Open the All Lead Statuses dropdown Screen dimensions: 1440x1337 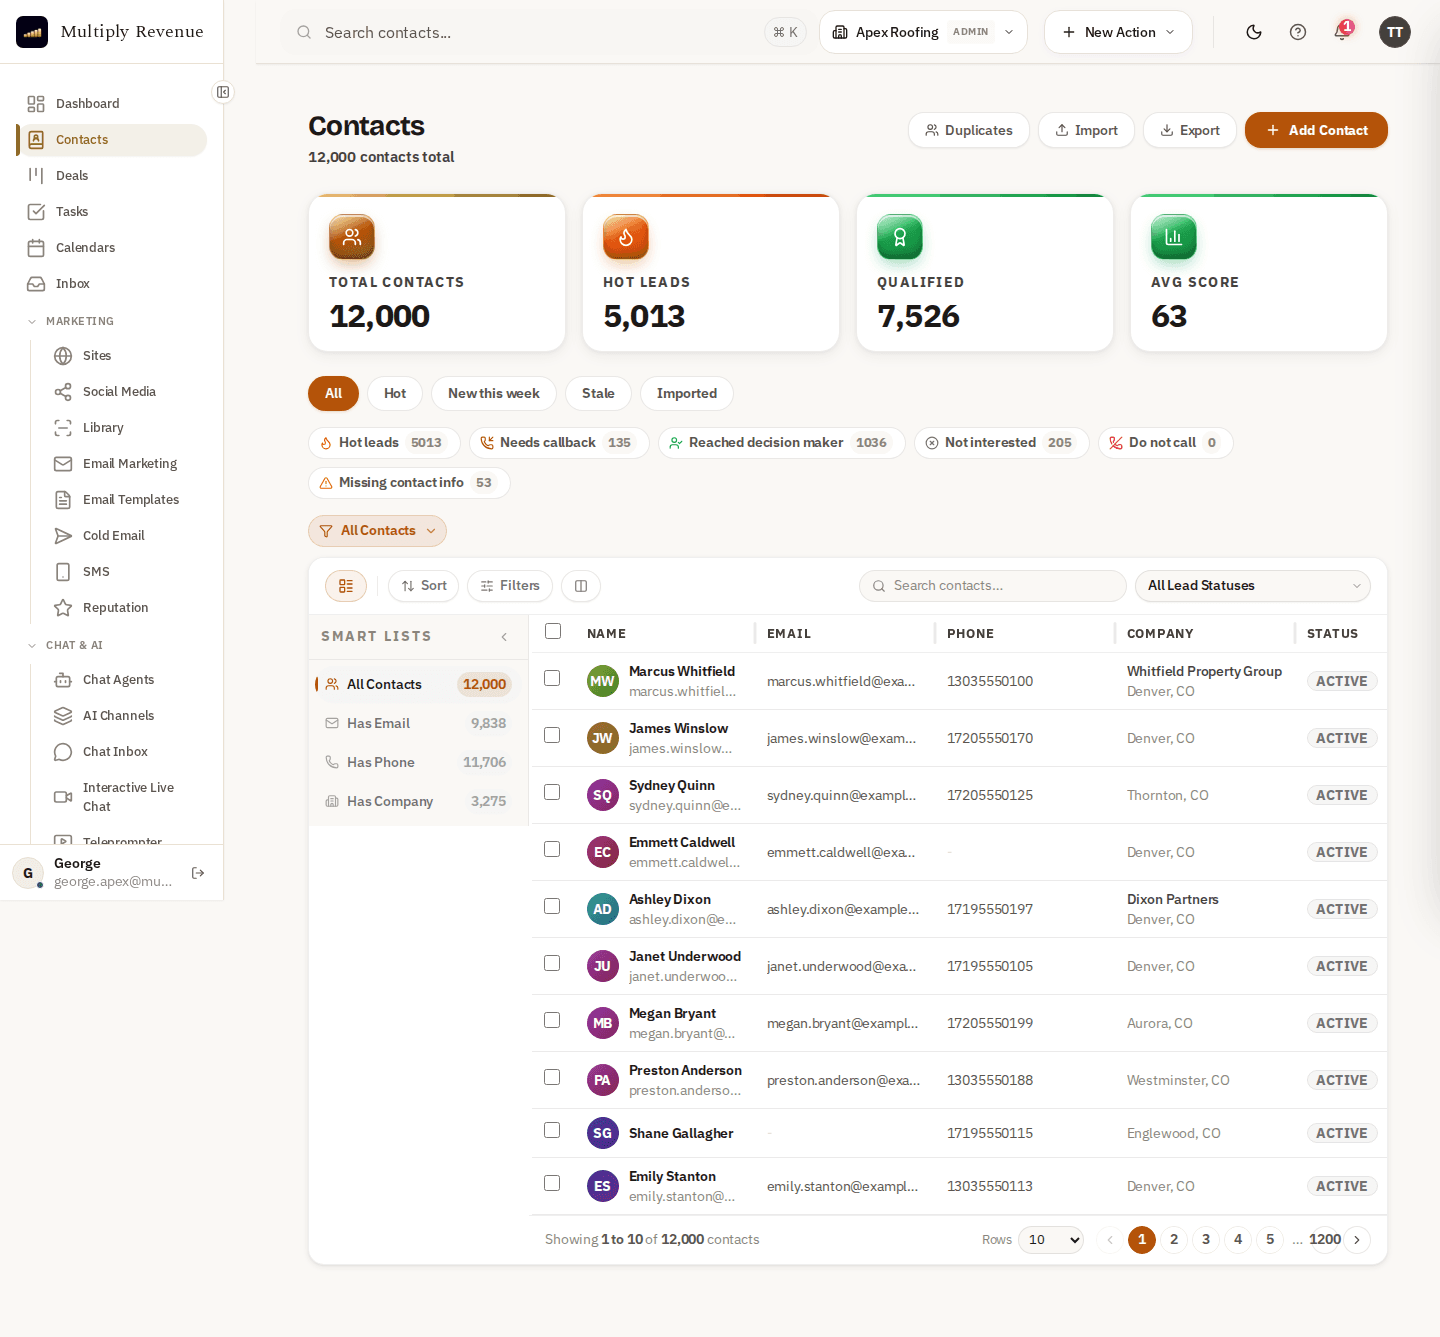(1253, 586)
